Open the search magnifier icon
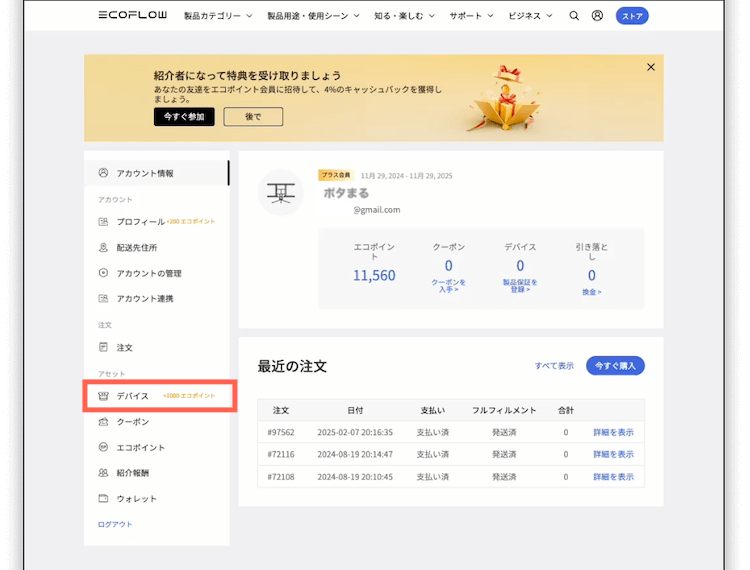This screenshot has height=570, width=750. pos(574,16)
